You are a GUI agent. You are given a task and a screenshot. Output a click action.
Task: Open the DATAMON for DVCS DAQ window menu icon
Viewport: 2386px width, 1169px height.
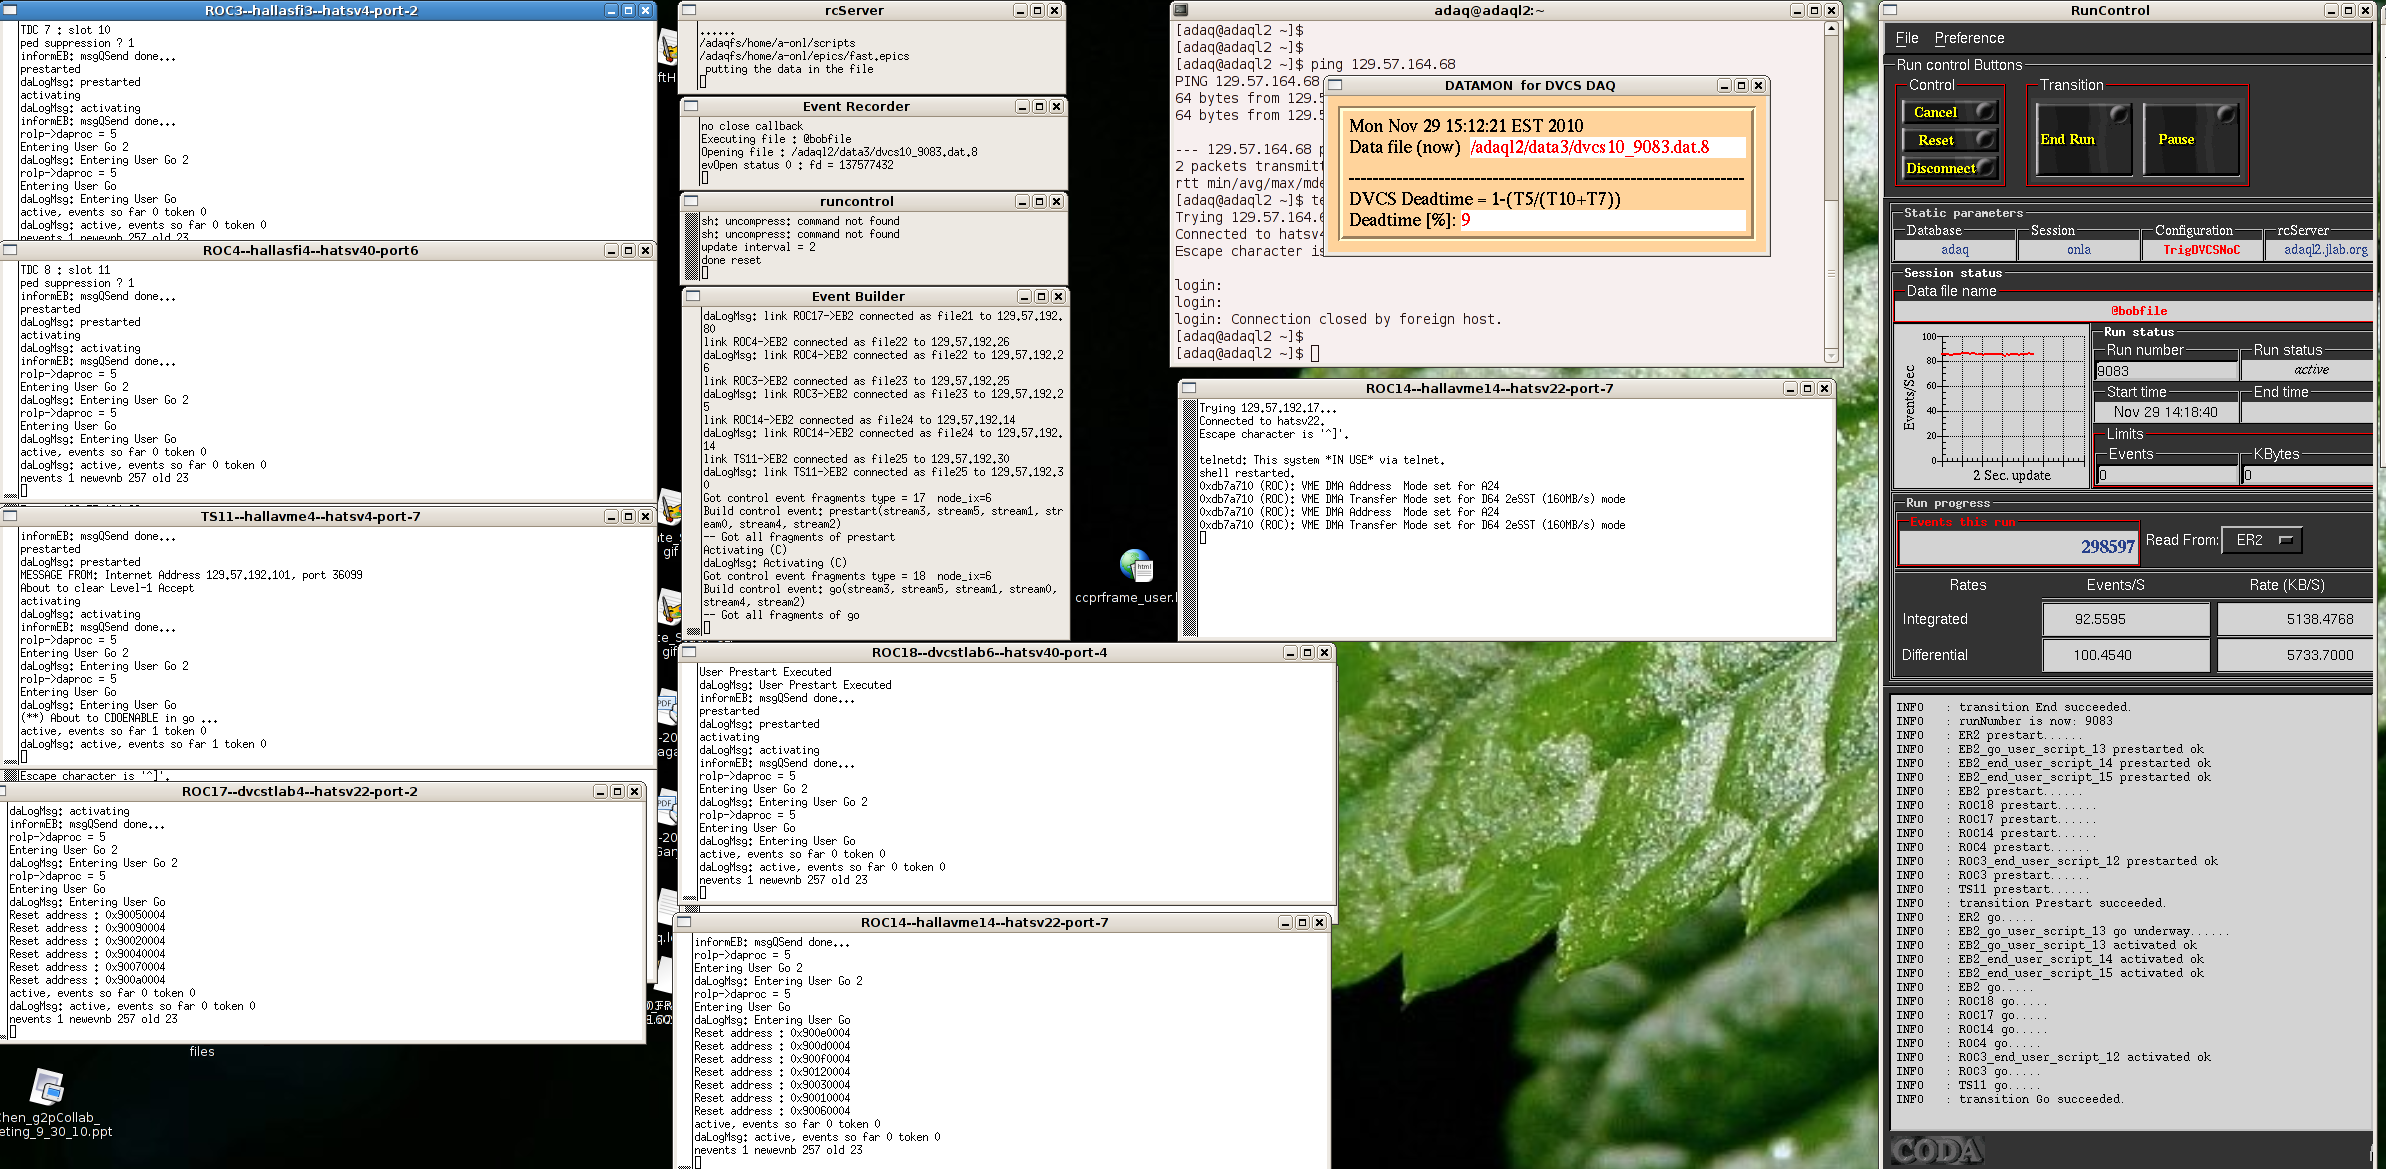pyautogui.click(x=1335, y=85)
